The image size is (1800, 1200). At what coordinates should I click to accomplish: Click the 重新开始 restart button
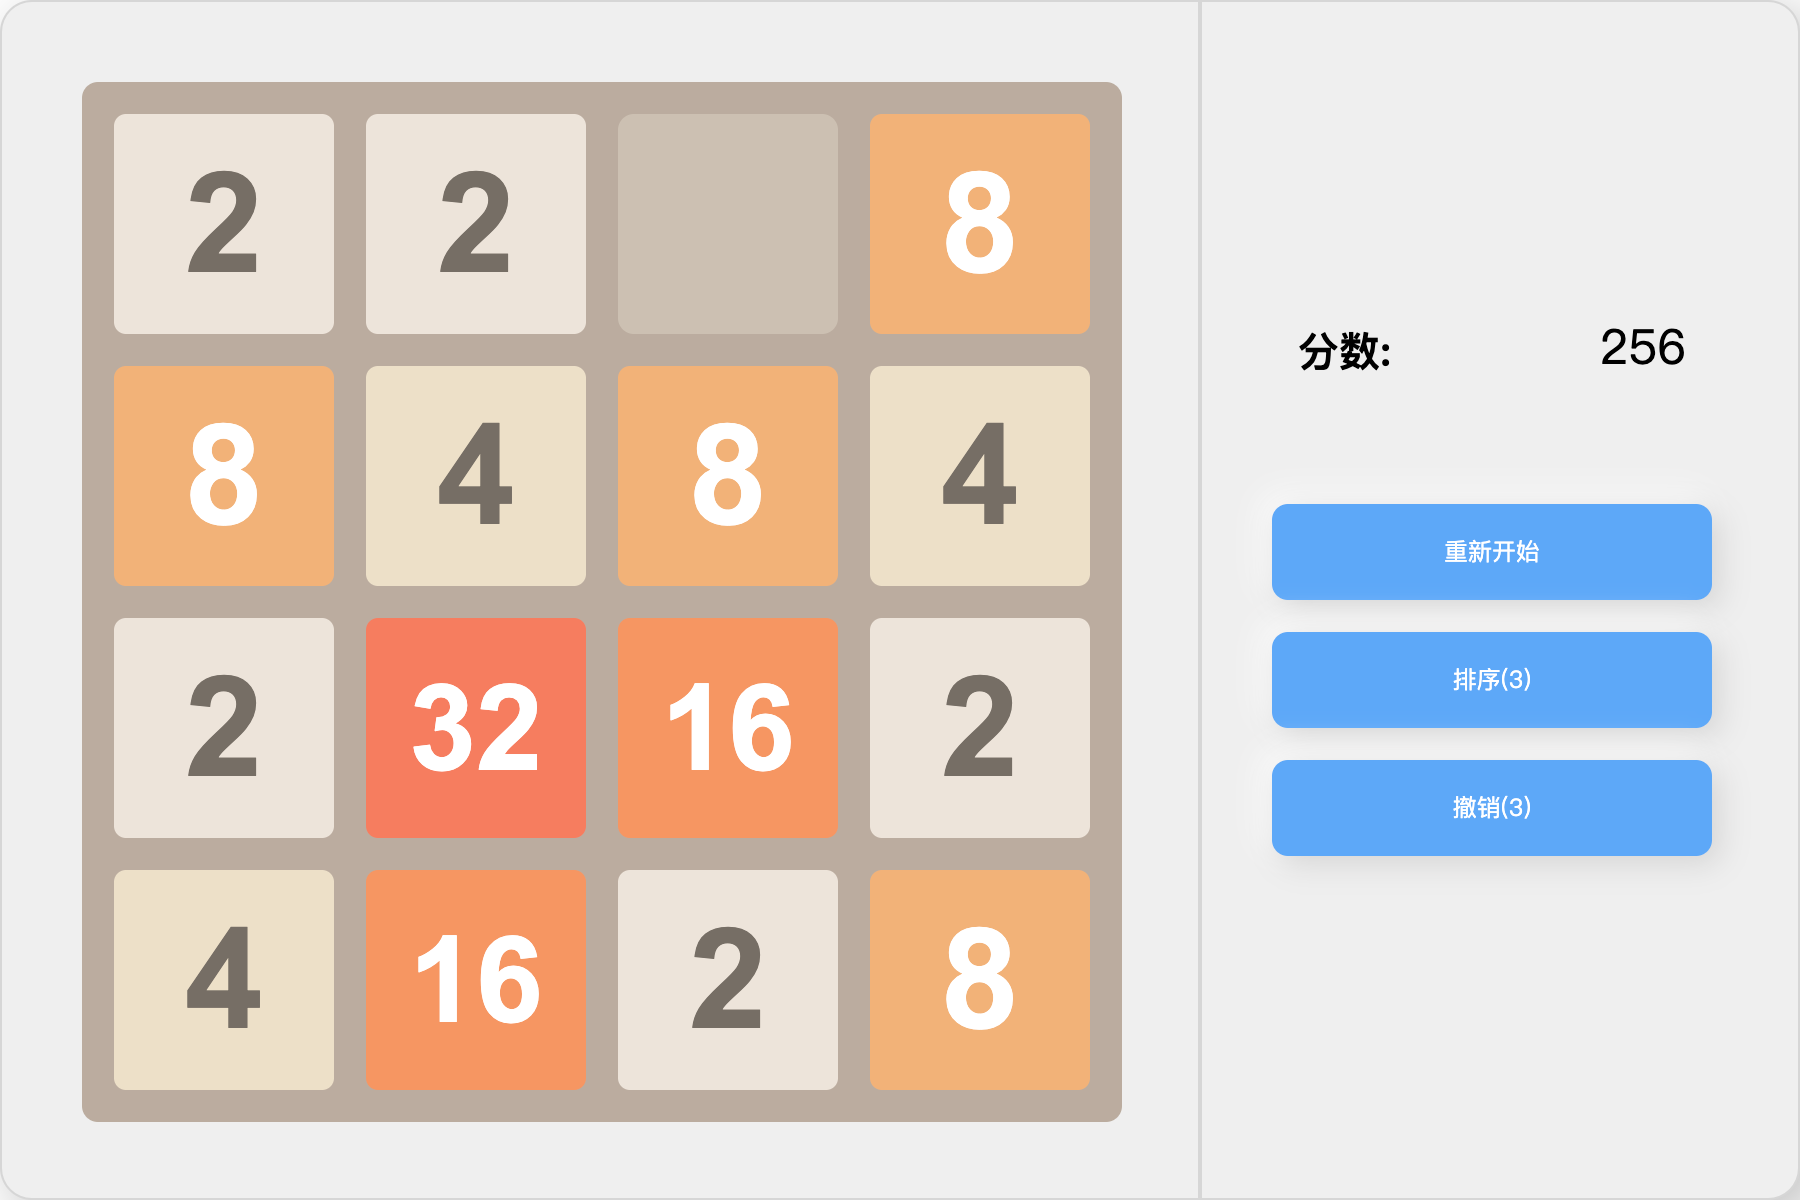coord(1491,552)
